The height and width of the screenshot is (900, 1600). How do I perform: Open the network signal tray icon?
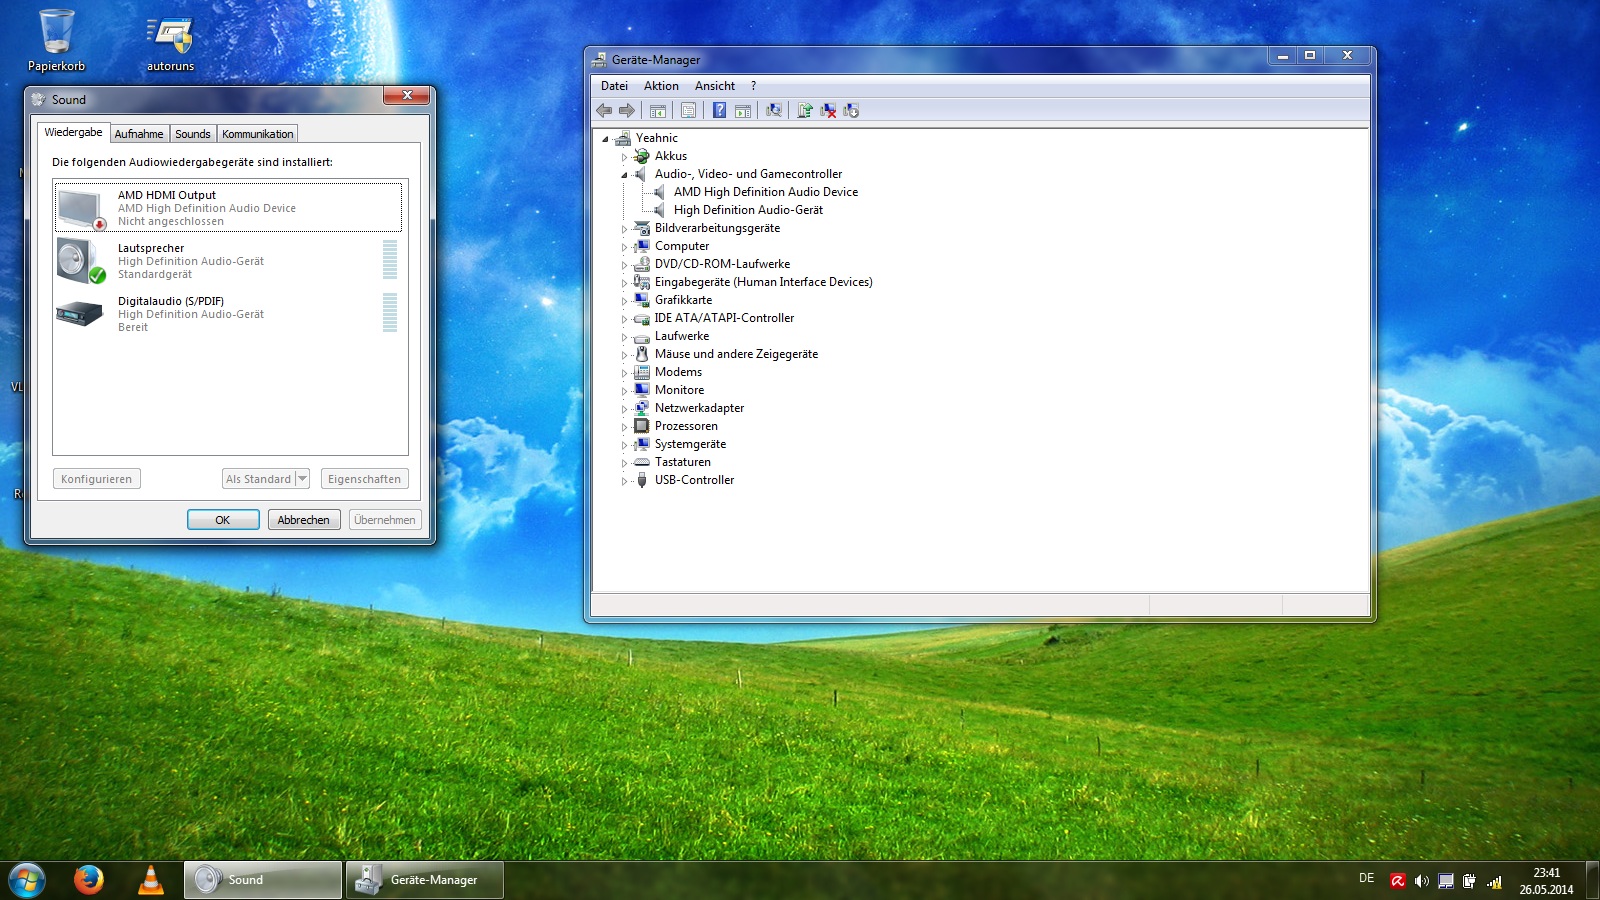(1494, 881)
